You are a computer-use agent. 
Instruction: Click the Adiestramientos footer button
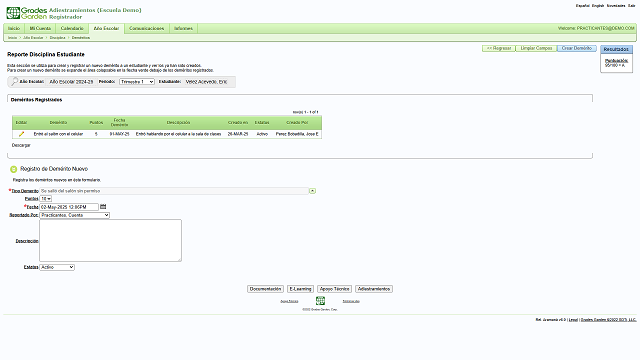click(x=374, y=289)
